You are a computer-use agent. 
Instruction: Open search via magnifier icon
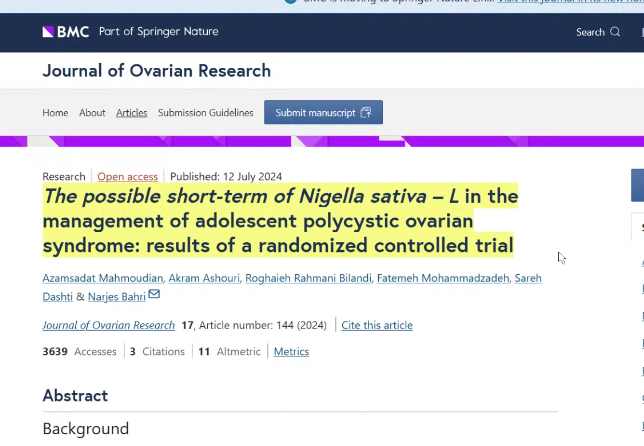tap(615, 32)
